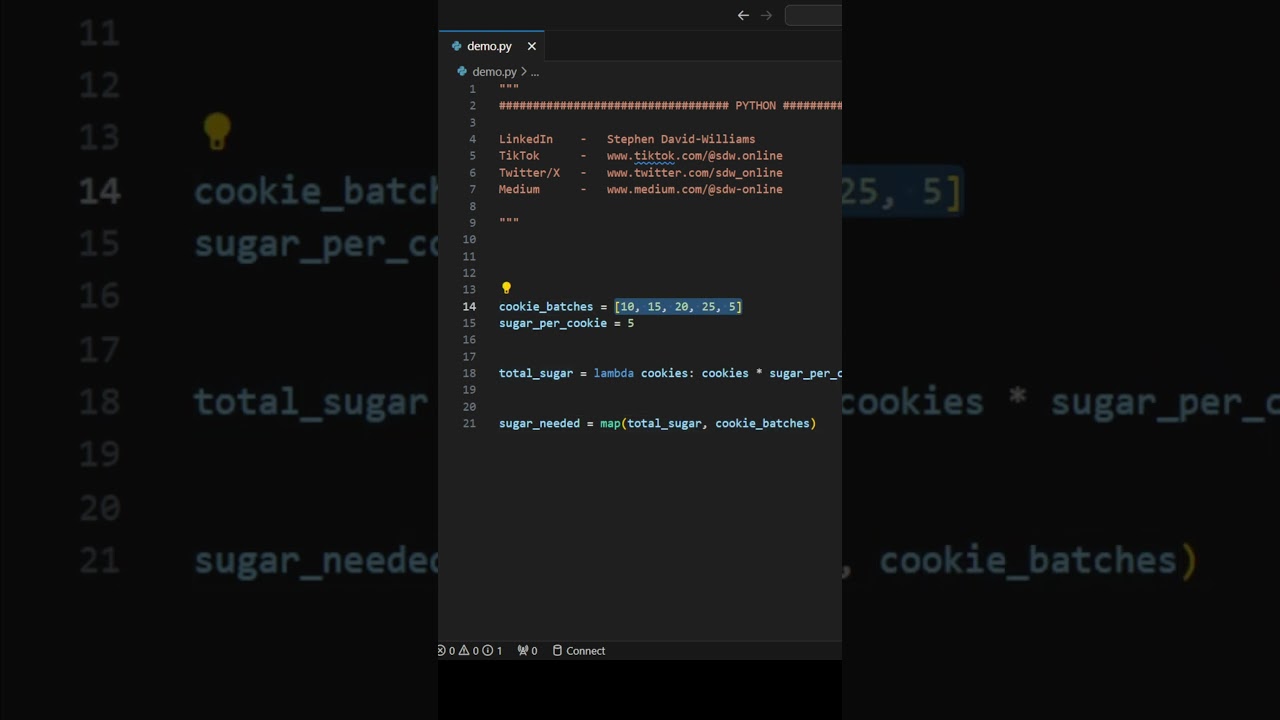Screen dimensions: 1280x720
Task: Click the Python file icon on demo.py tab
Action: tap(456, 46)
